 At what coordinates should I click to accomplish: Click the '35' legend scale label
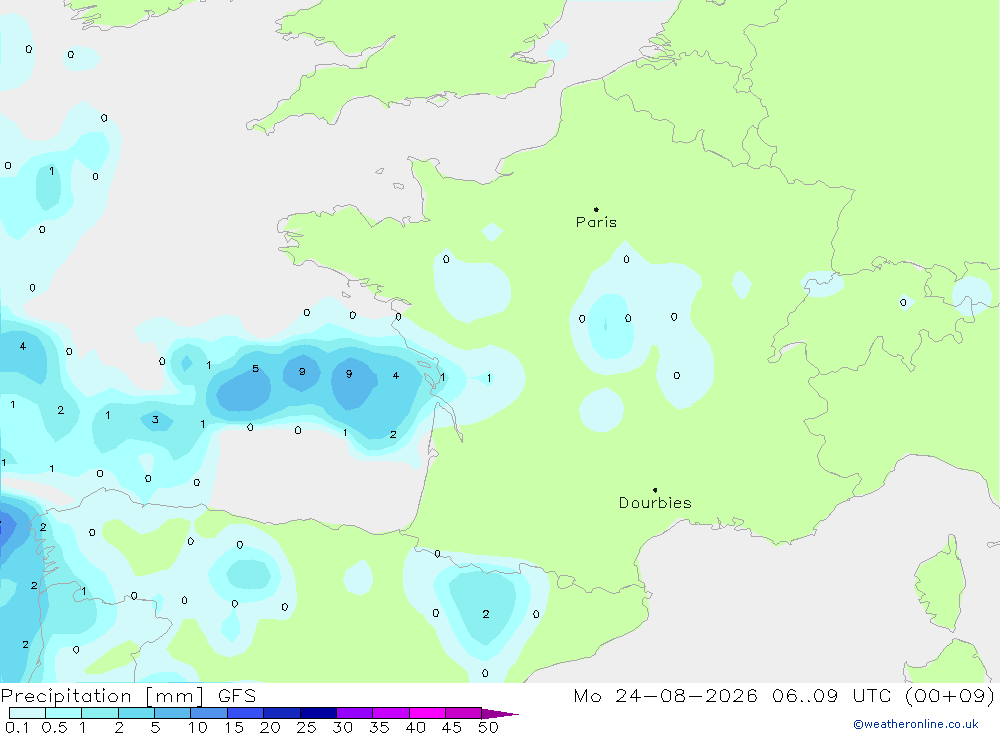coord(379,727)
